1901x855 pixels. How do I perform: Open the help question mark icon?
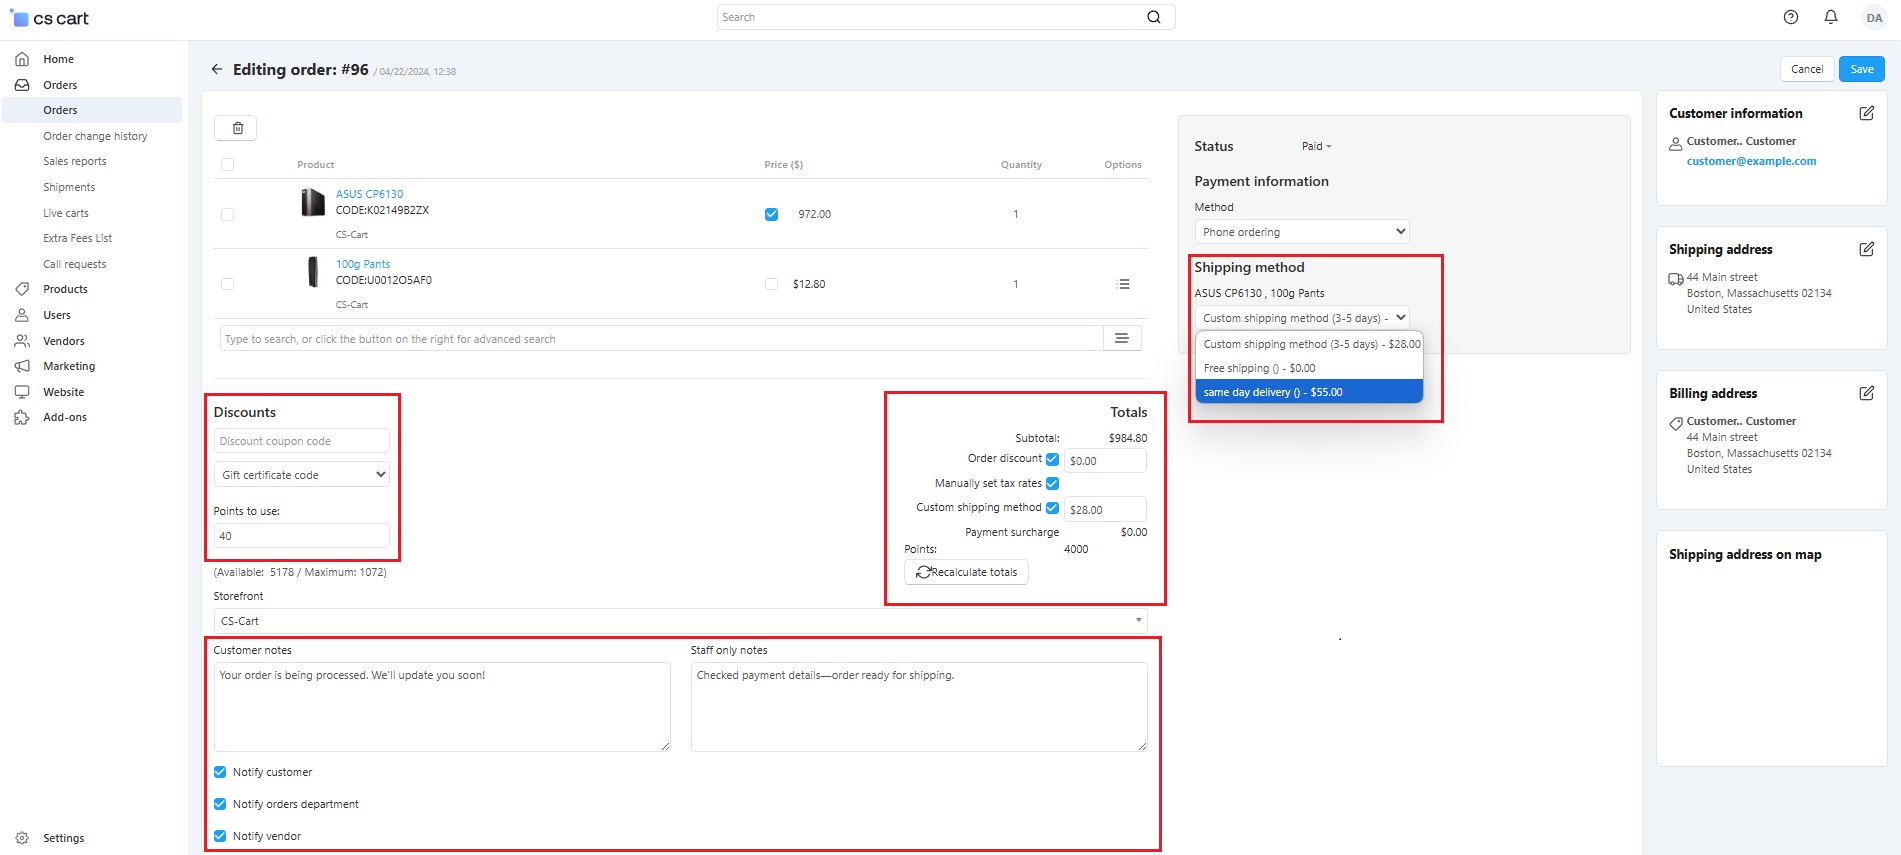1790,17
